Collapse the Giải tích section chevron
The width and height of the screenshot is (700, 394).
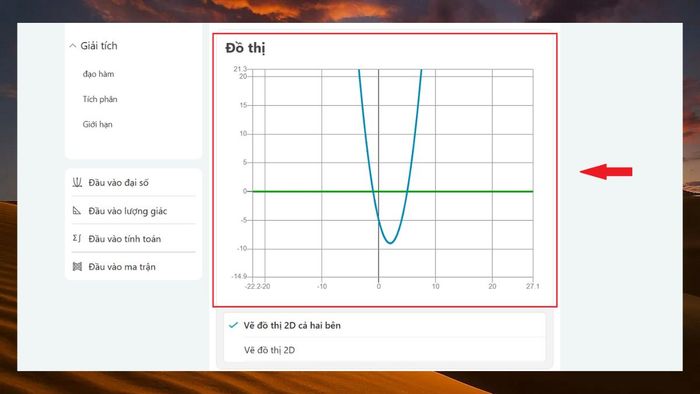tap(72, 46)
